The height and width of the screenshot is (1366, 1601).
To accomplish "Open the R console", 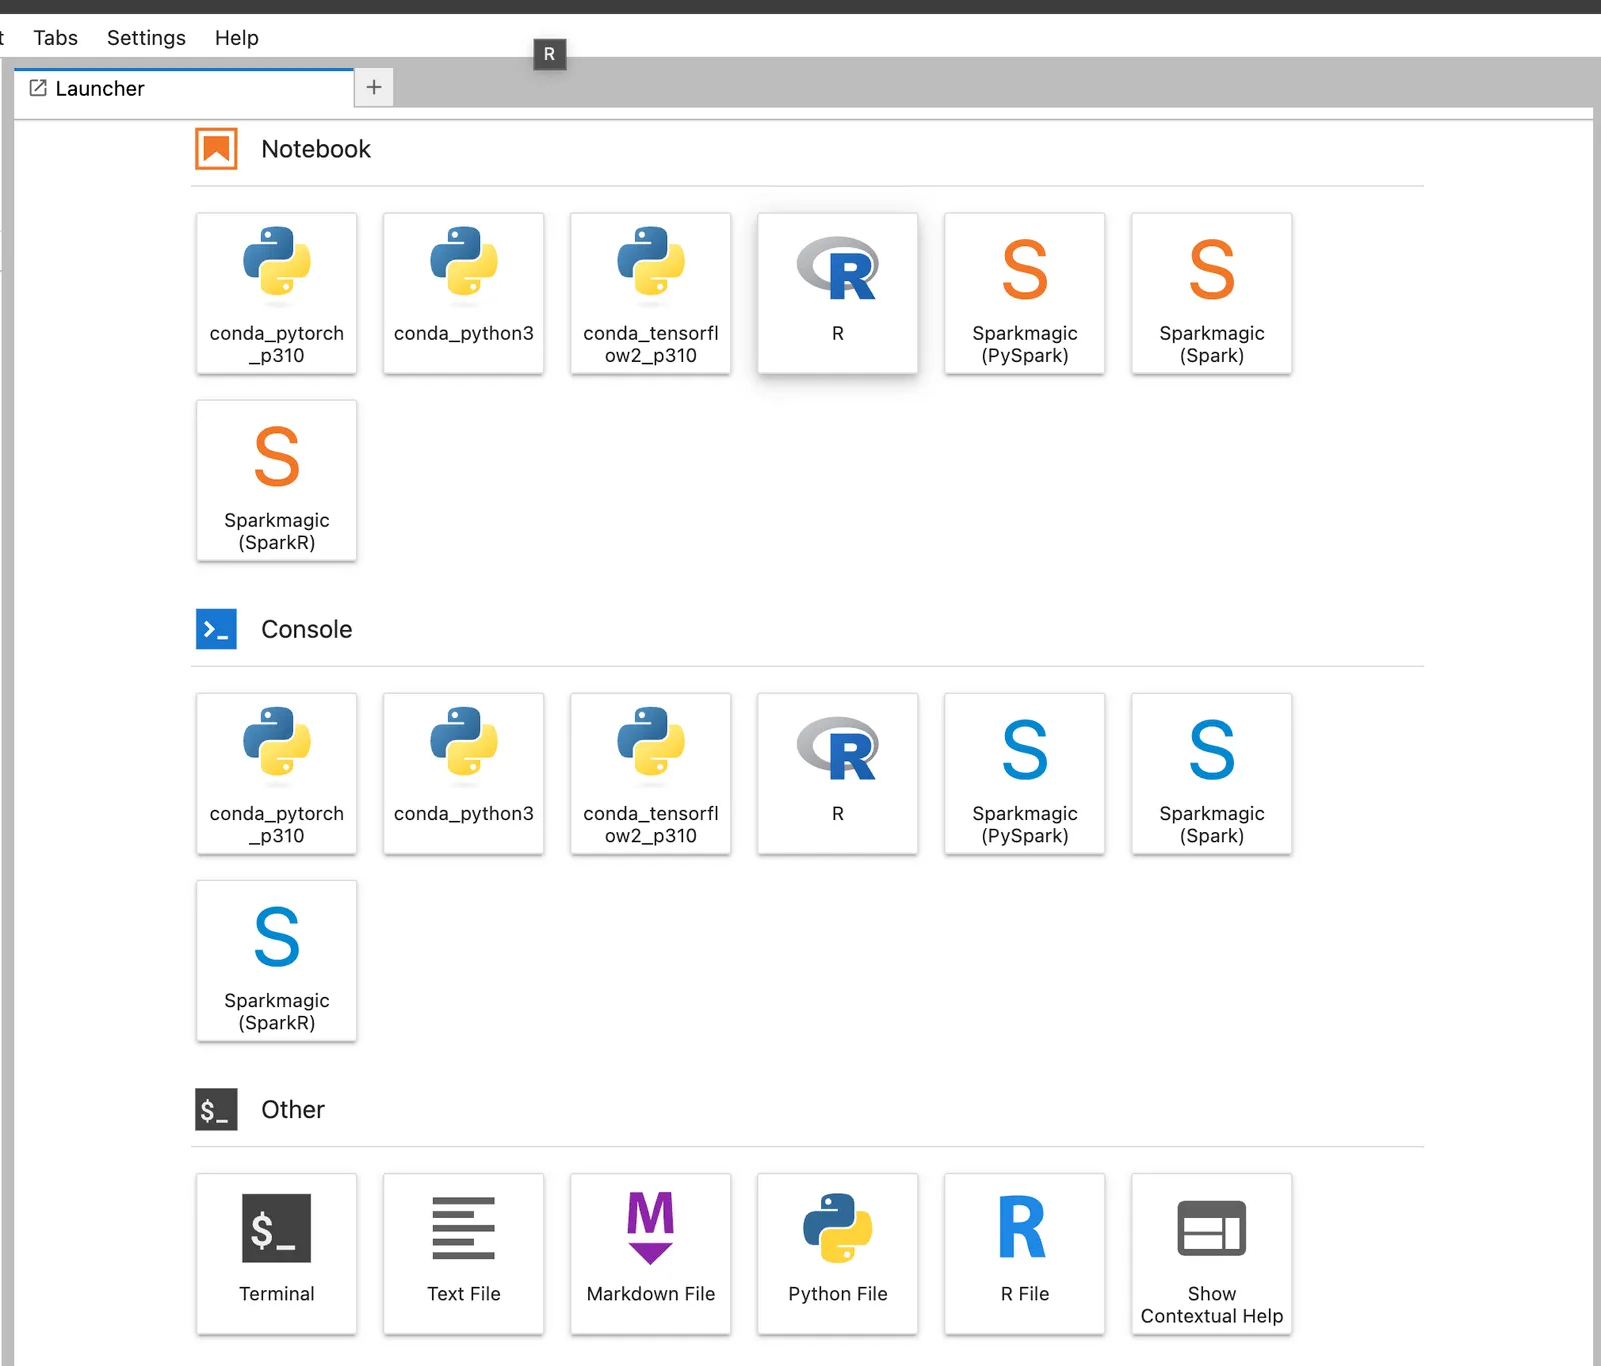I will coord(837,773).
